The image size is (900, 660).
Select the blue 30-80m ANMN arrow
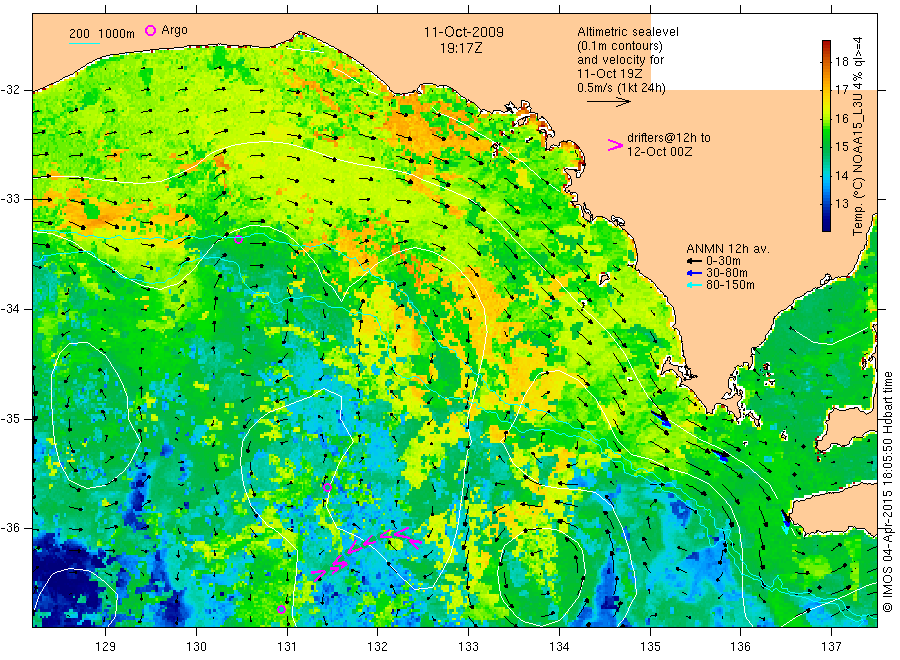(692, 274)
